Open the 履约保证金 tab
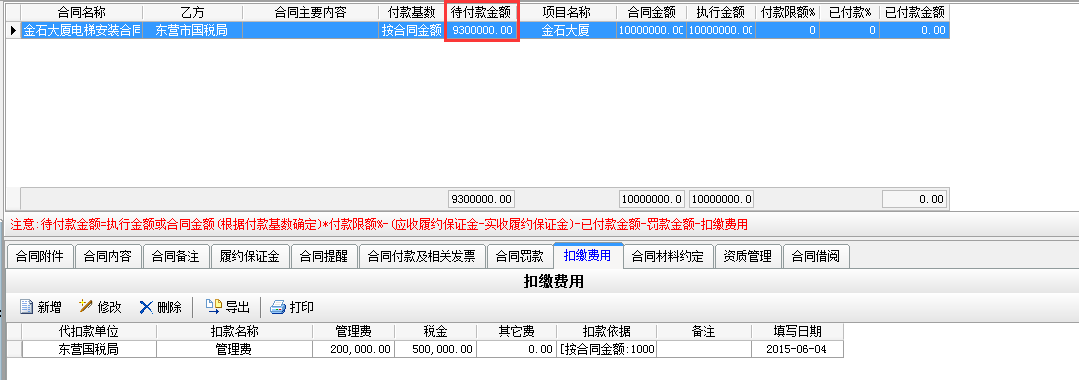 click(x=249, y=257)
